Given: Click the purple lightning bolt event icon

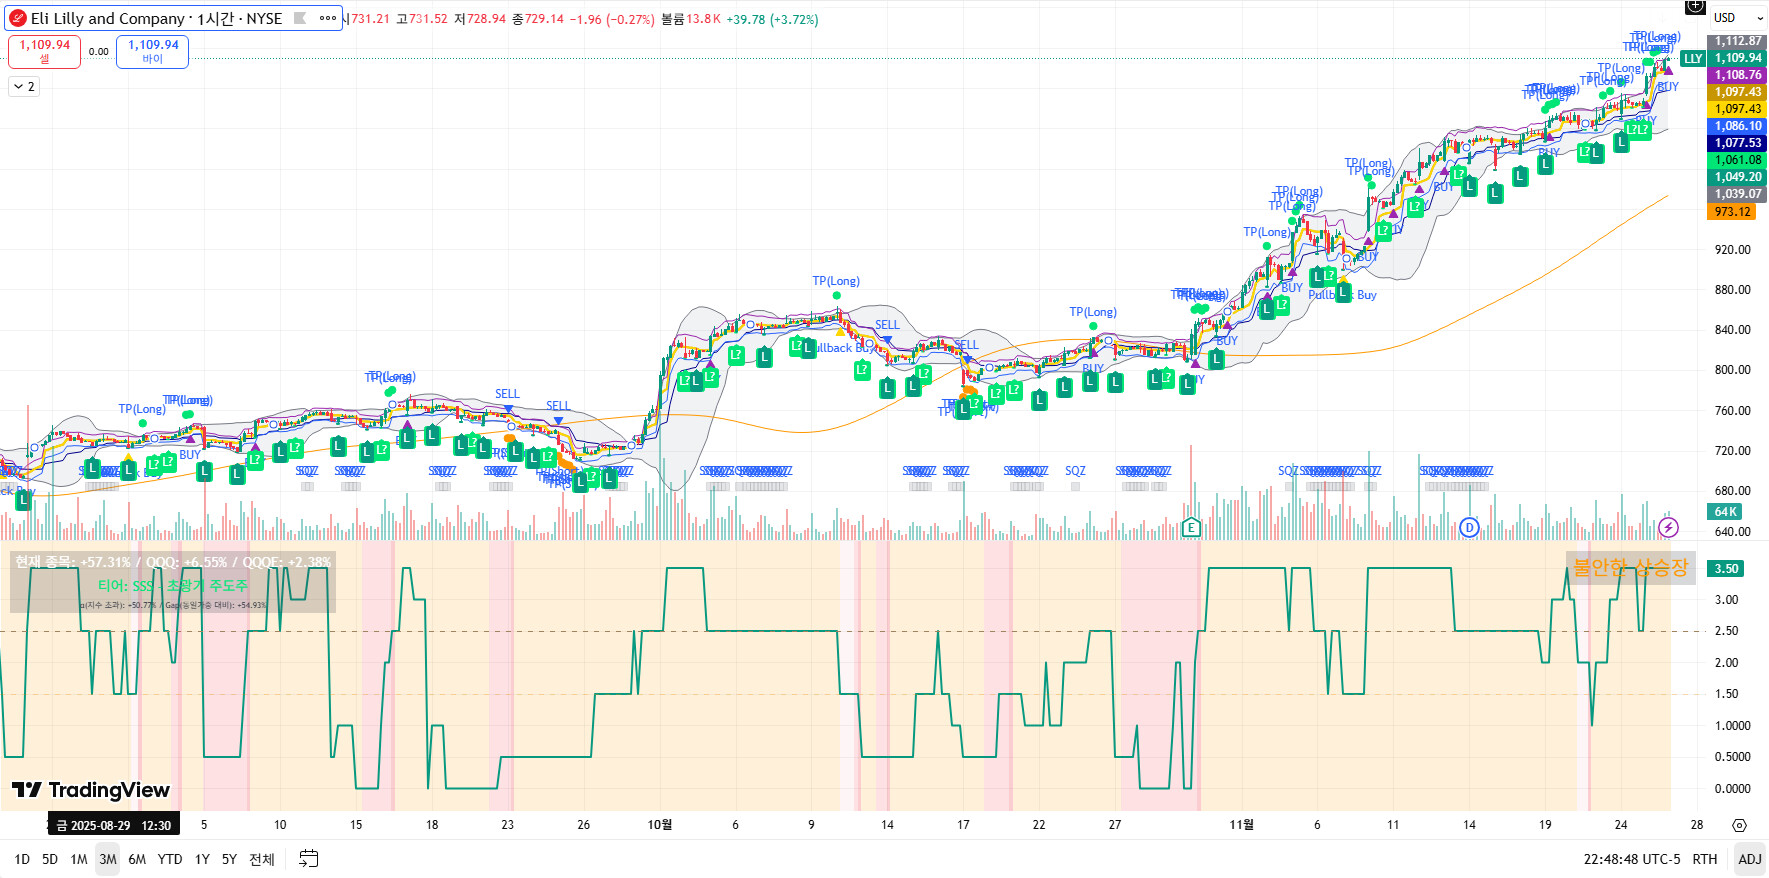Looking at the screenshot, I should tap(1668, 527).
